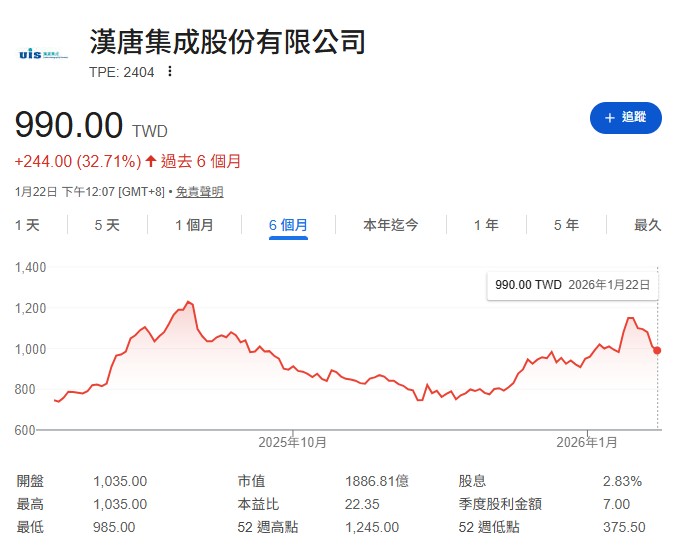Select the 最久 range tab
Screen dimensions: 676x553
pos(647,225)
